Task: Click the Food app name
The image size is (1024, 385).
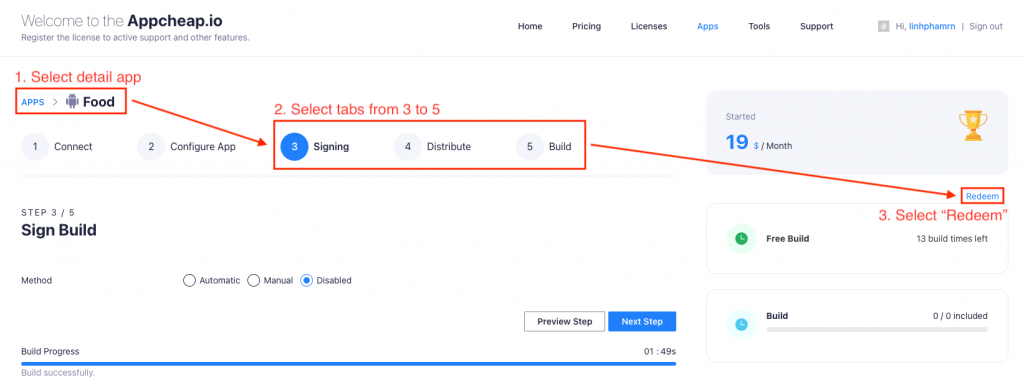Action: (x=99, y=102)
